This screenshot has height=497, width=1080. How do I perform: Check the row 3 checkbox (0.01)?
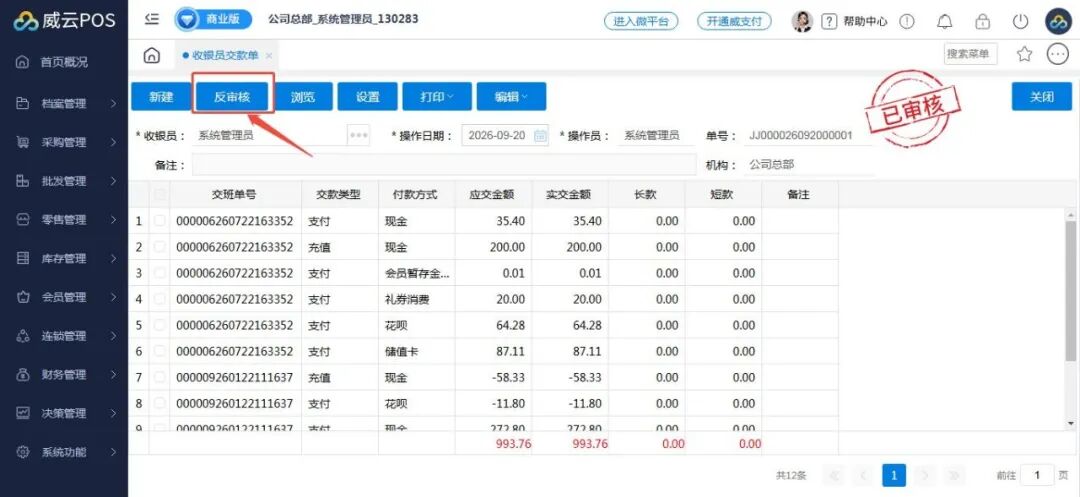(x=160, y=273)
